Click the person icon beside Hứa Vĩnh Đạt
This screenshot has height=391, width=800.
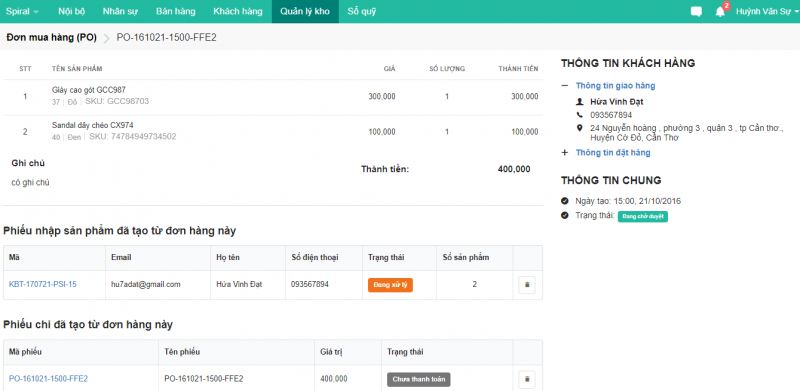[x=579, y=102]
